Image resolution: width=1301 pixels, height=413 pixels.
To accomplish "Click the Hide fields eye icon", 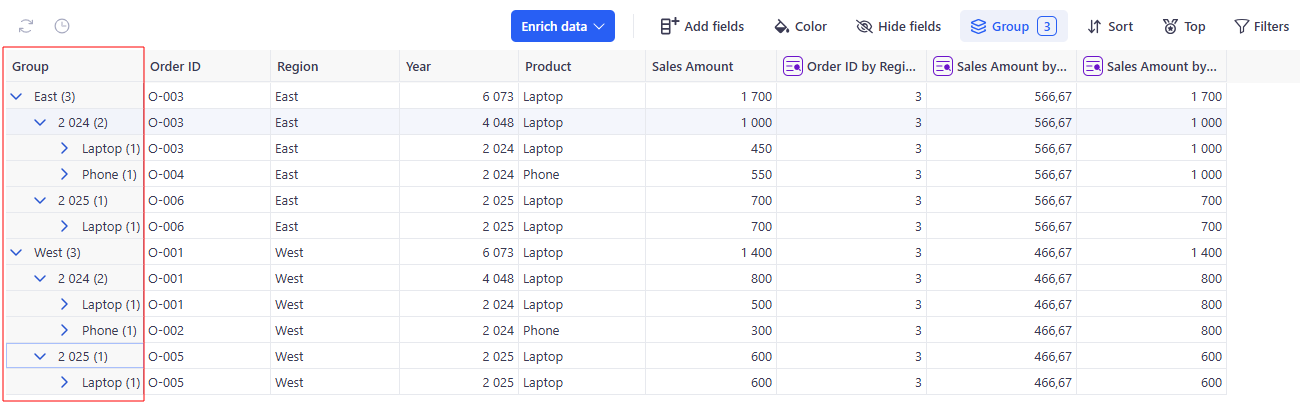I will (865, 26).
